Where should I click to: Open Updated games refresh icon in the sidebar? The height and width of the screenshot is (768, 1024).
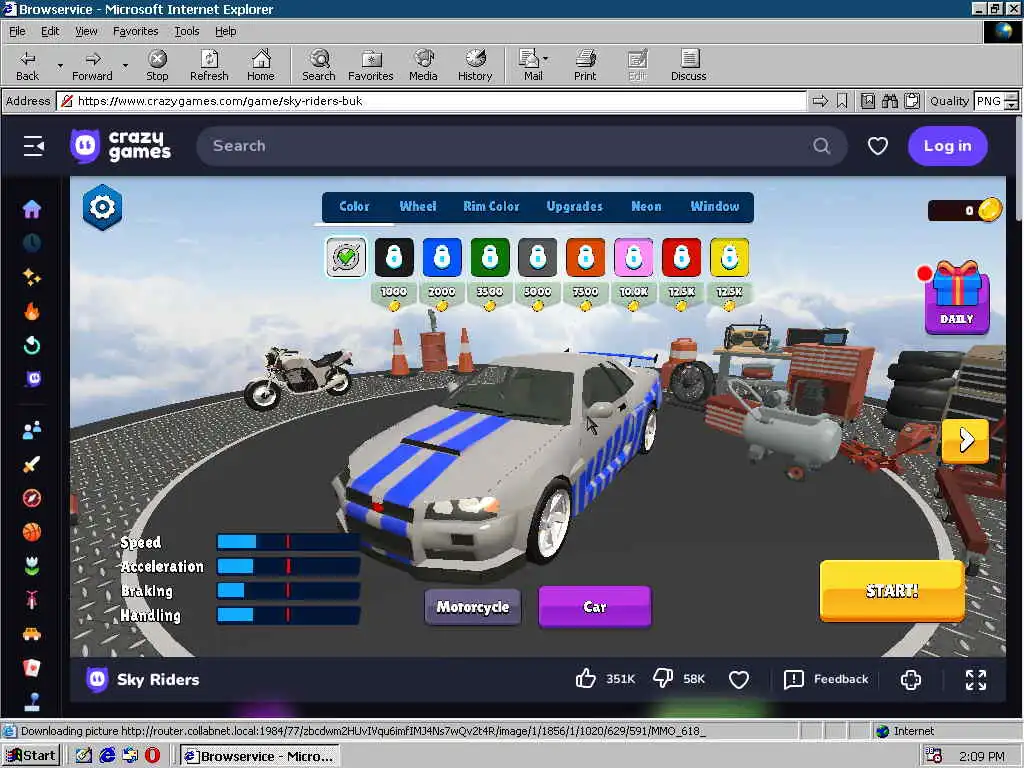click(32, 345)
